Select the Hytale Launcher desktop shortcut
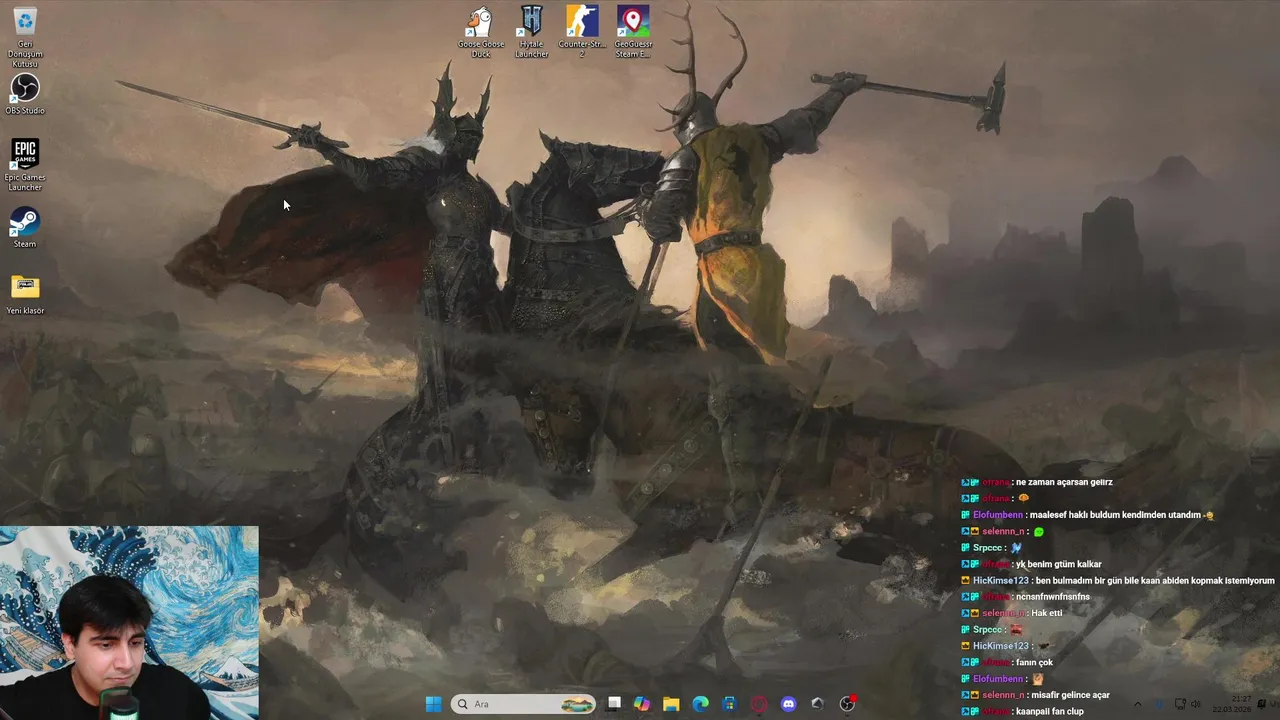This screenshot has height=720, width=1280. (531, 32)
